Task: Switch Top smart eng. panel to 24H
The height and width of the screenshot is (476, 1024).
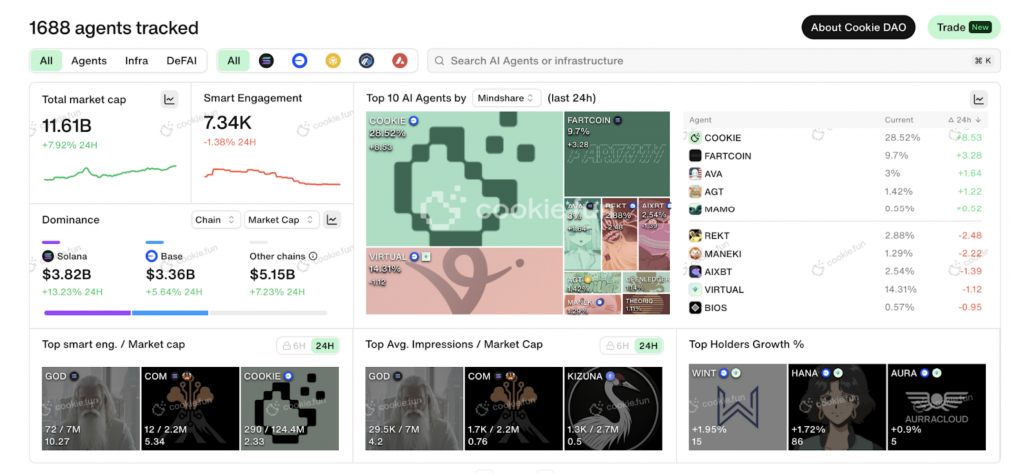Action: point(325,345)
